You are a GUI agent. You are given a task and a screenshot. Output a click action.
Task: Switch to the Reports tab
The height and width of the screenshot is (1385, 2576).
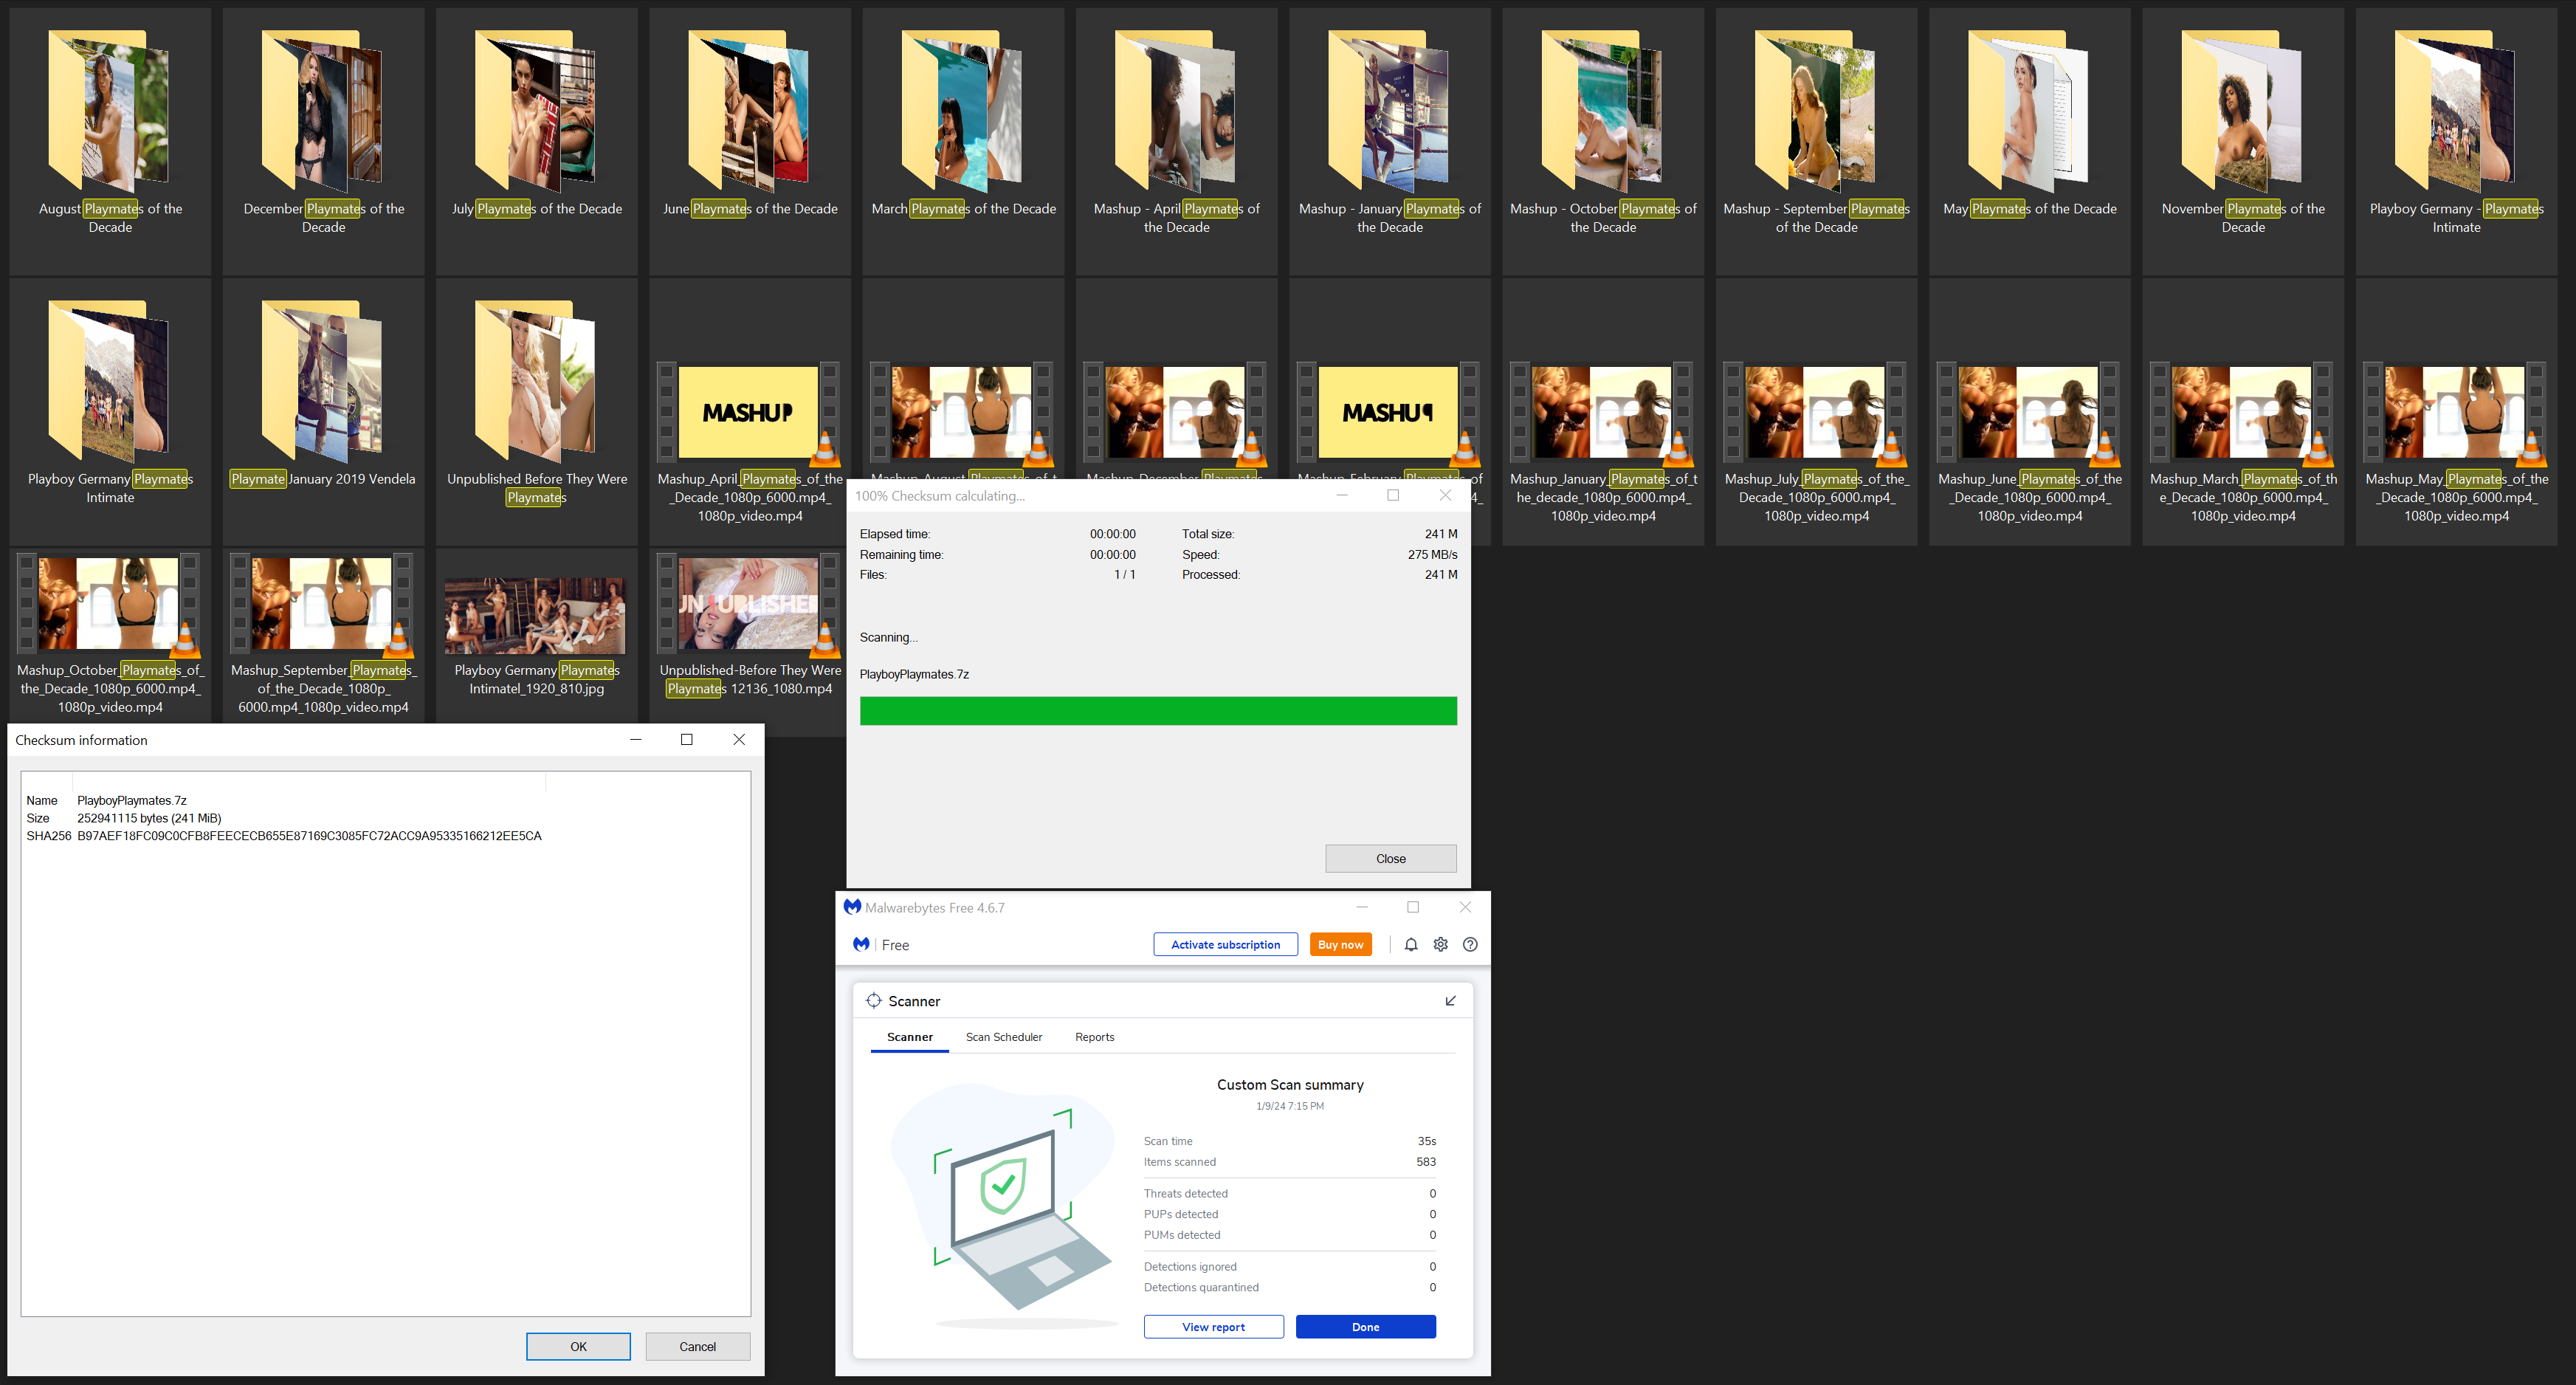(1095, 1037)
